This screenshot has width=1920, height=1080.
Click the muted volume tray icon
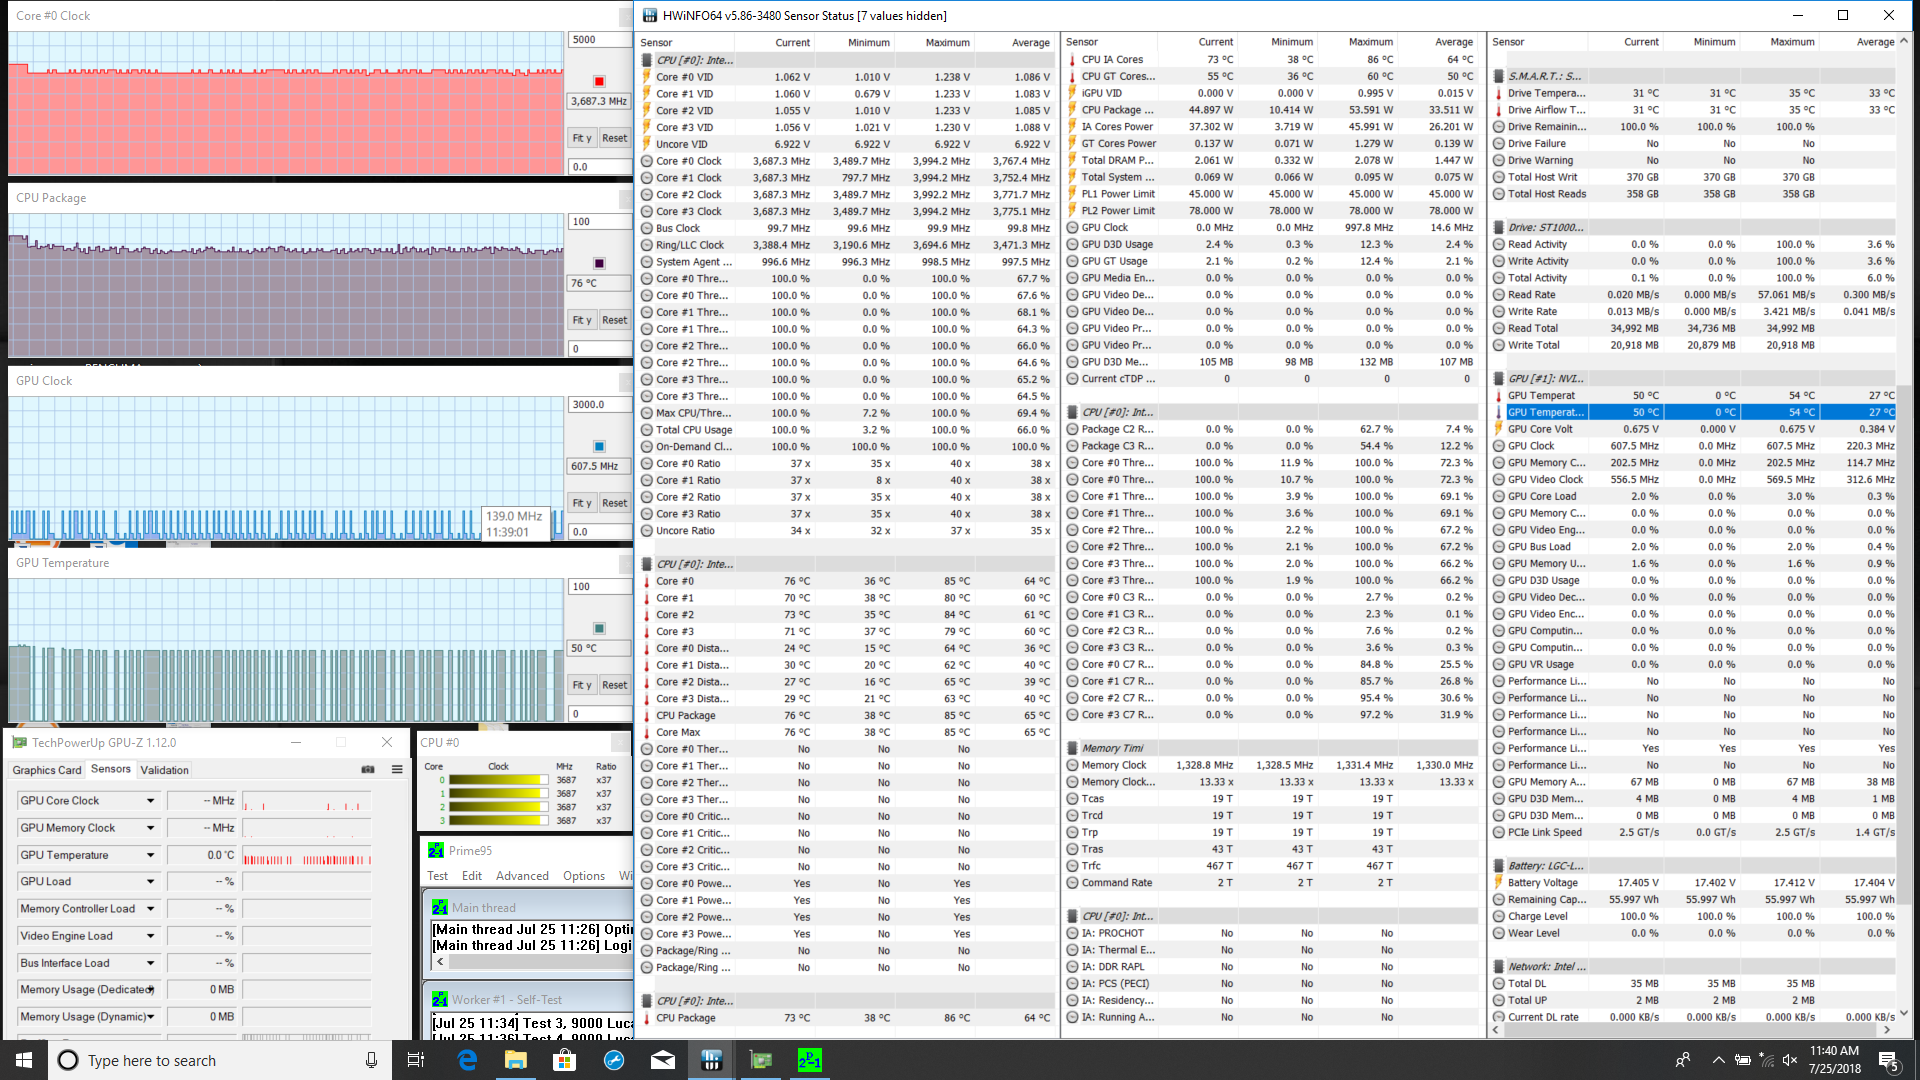click(1790, 1060)
